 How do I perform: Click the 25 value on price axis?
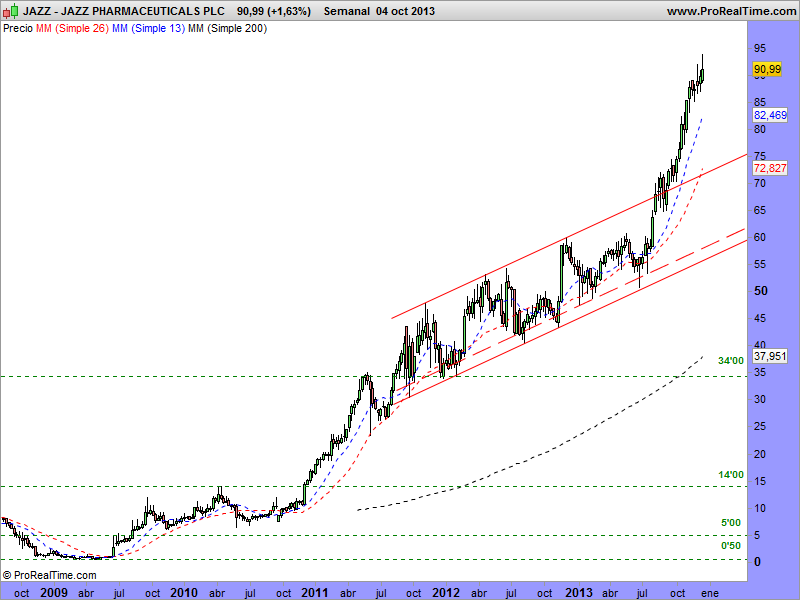pos(760,427)
